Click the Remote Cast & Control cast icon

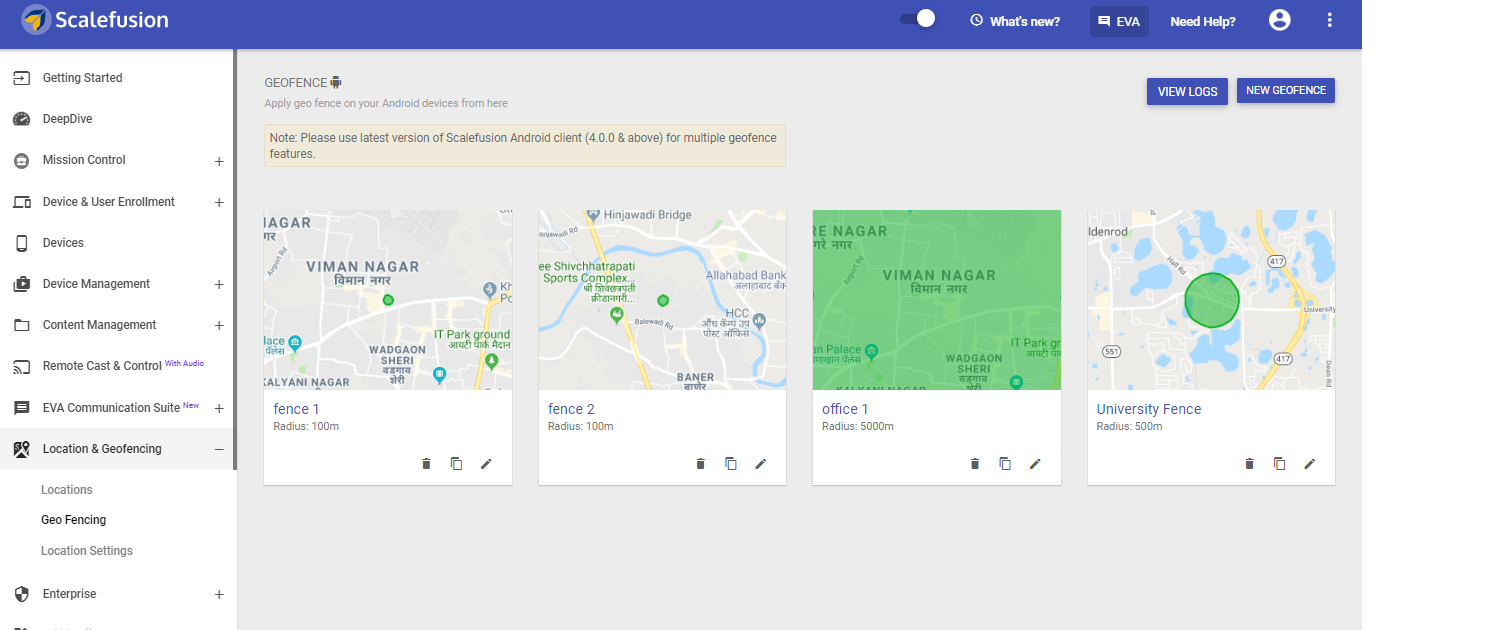22,367
